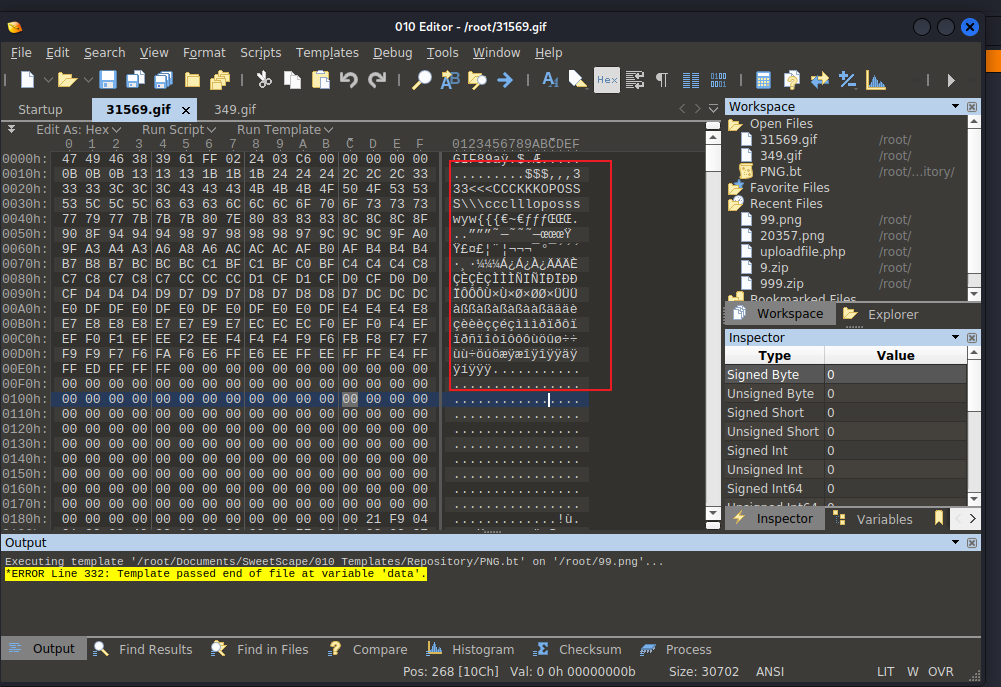Click the Hex Operations plus-minus icon
The image size is (1001, 687).
pyautogui.click(x=847, y=80)
